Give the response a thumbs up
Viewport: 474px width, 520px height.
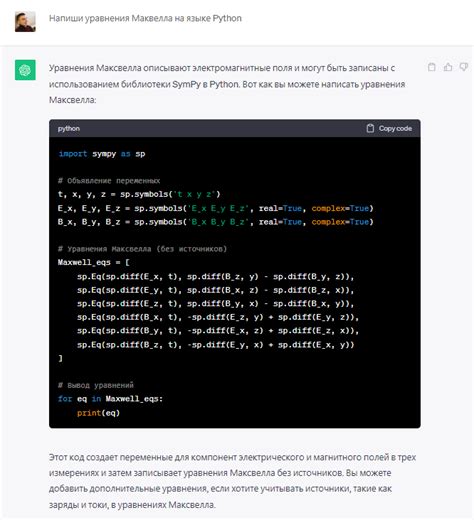coord(448,67)
